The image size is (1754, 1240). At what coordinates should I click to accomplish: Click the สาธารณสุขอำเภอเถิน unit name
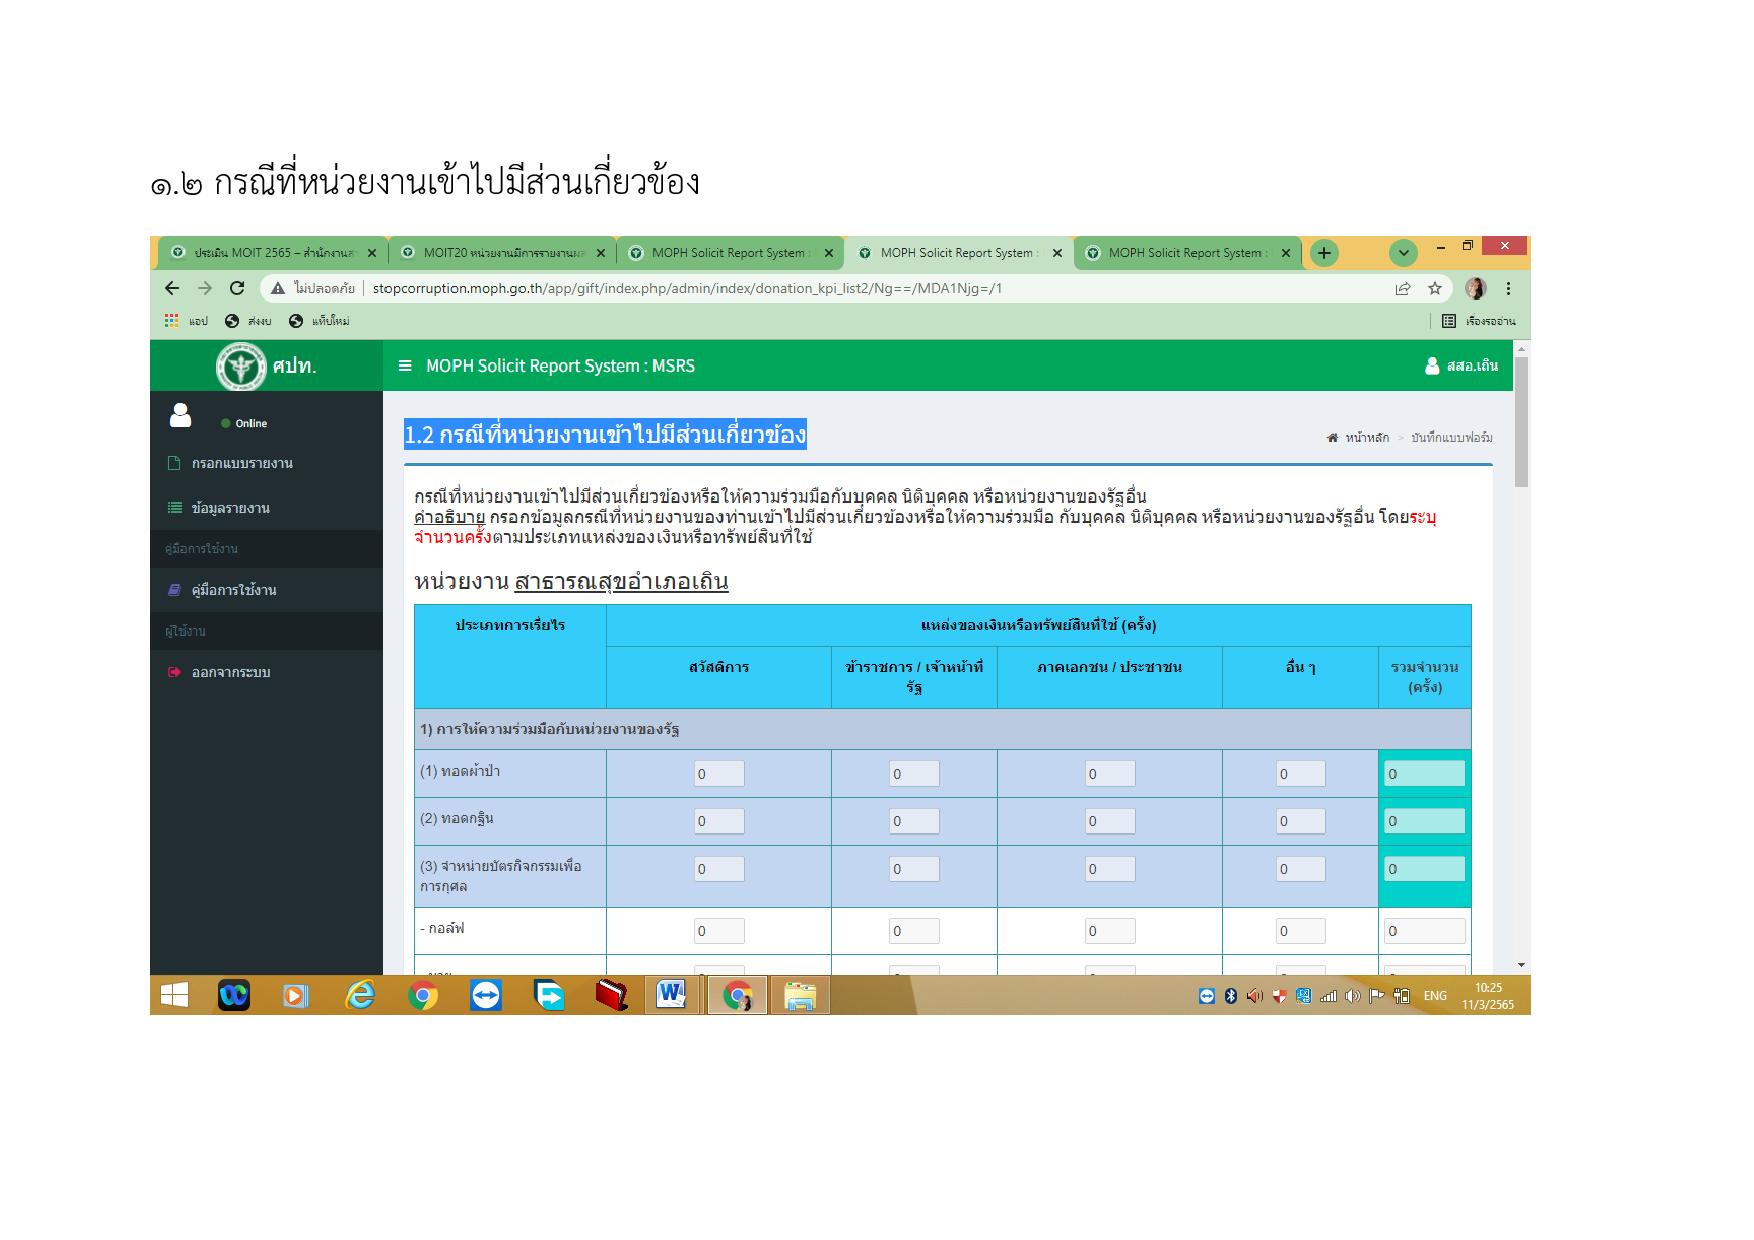pyautogui.click(x=621, y=581)
